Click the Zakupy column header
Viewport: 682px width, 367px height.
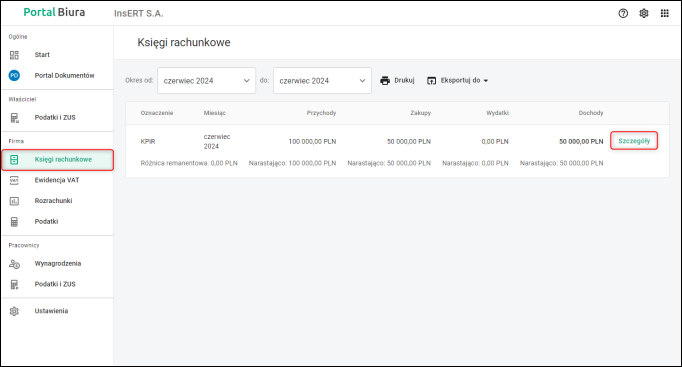[x=420, y=113]
